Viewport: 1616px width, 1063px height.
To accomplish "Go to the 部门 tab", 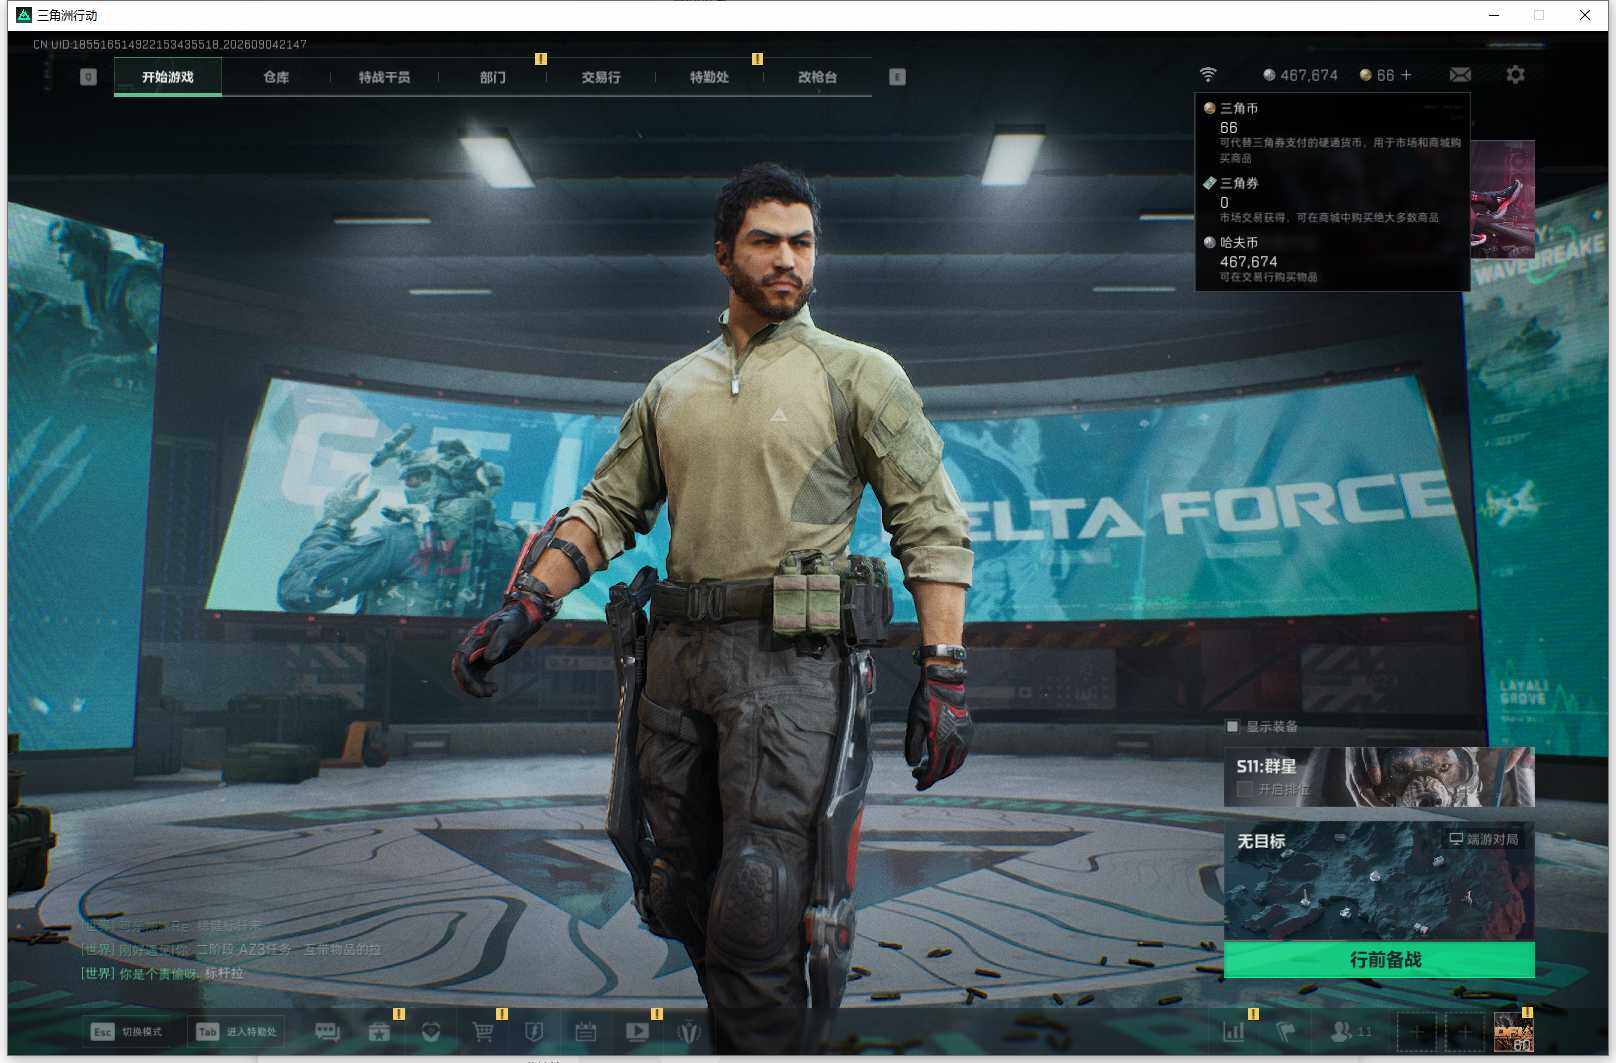I will tap(492, 77).
